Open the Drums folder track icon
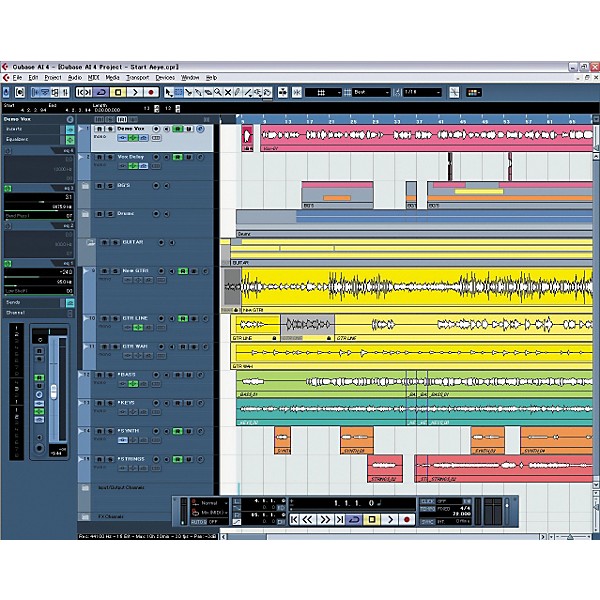The height and width of the screenshot is (600, 600). [85, 214]
